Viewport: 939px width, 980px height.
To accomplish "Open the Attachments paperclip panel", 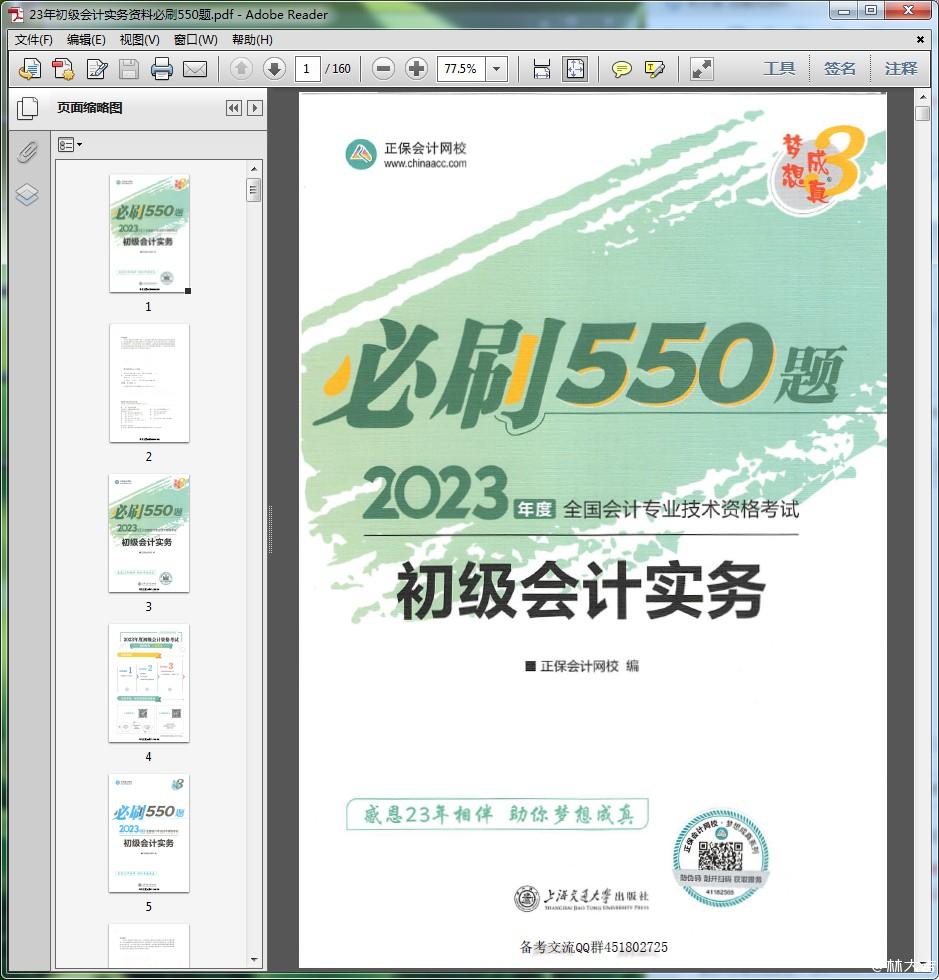I will click(27, 152).
